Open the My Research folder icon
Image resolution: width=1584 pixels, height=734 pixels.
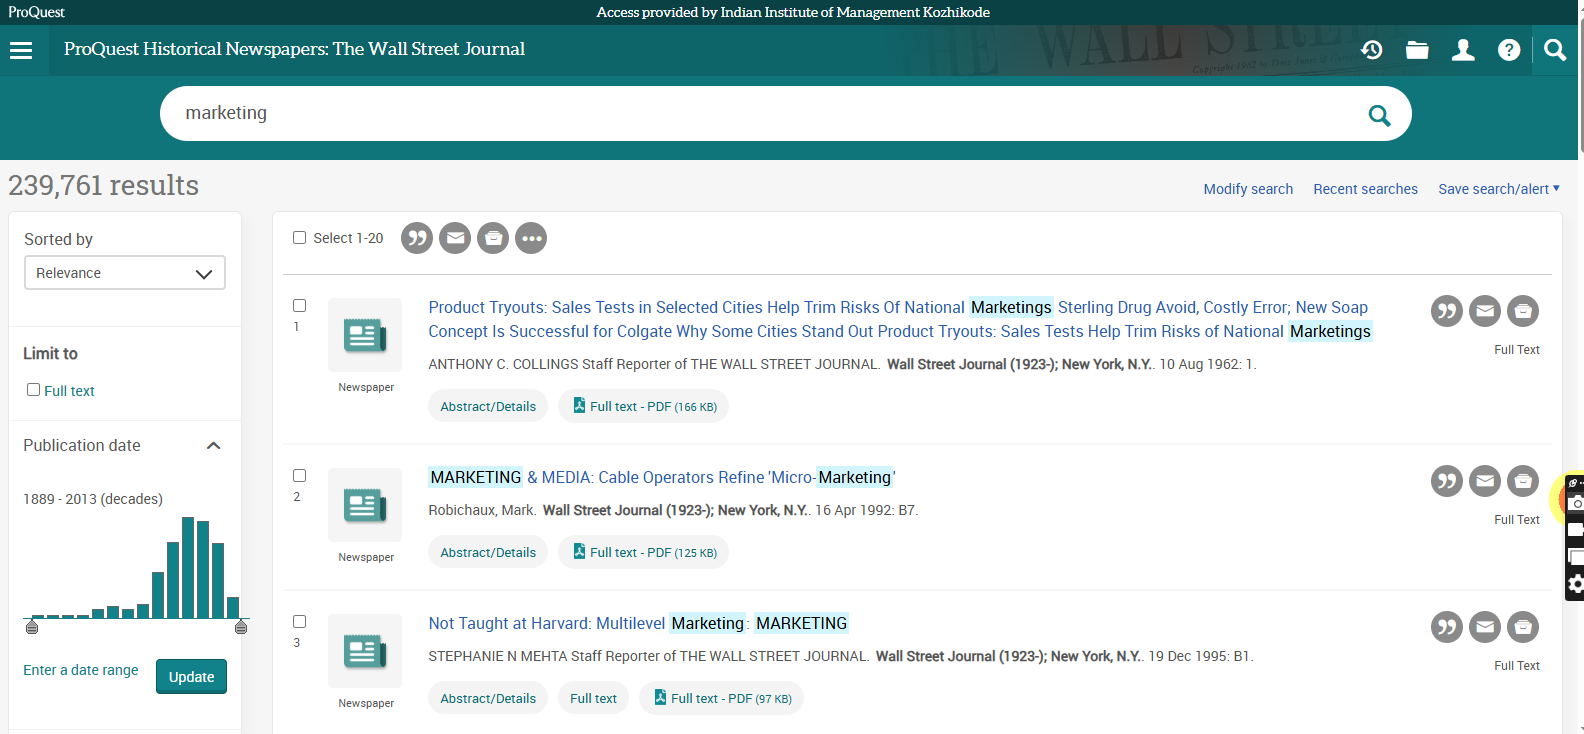pos(1417,50)
